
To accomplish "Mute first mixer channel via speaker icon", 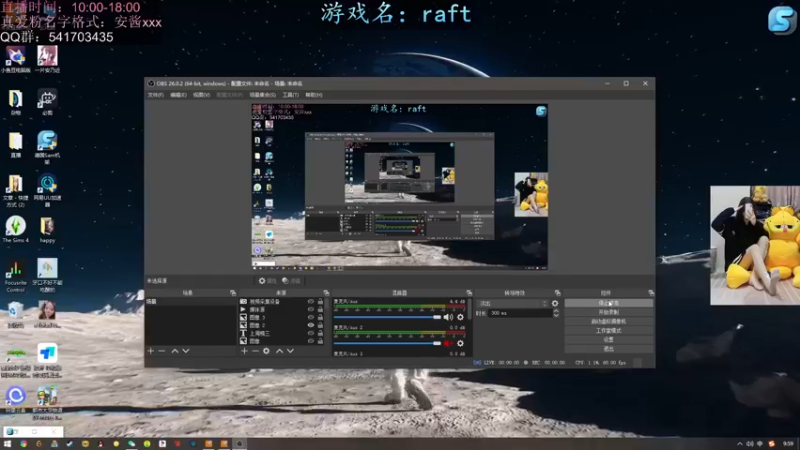I will [x=448, y=317].
